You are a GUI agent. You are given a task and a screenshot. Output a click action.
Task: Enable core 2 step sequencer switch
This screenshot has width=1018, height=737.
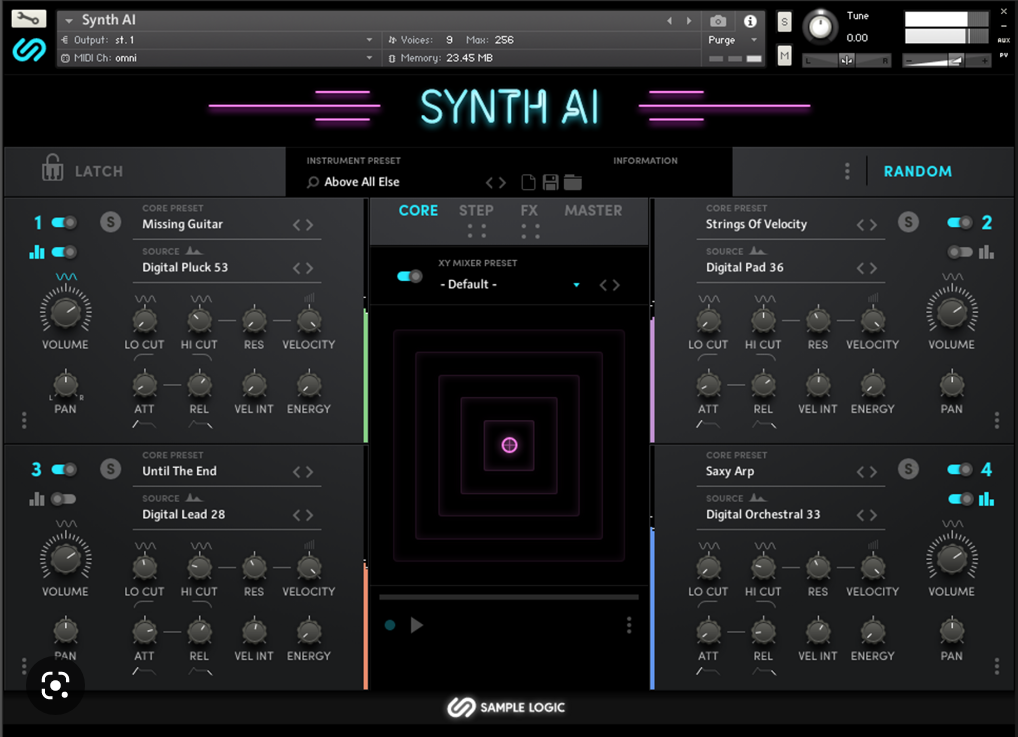960,252
